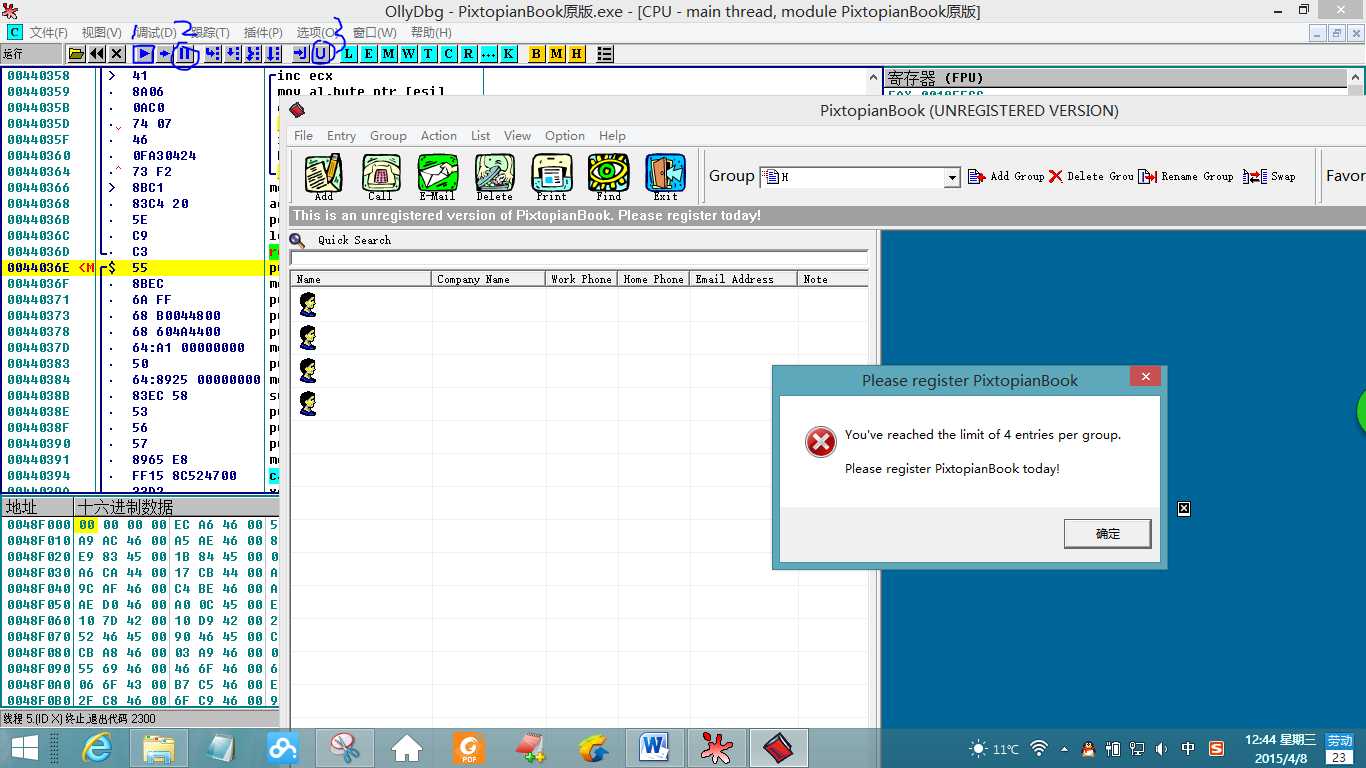This screenshot has height=768, width=1366.
Task: Click the Add Group button
Action: click(1006, 176)
